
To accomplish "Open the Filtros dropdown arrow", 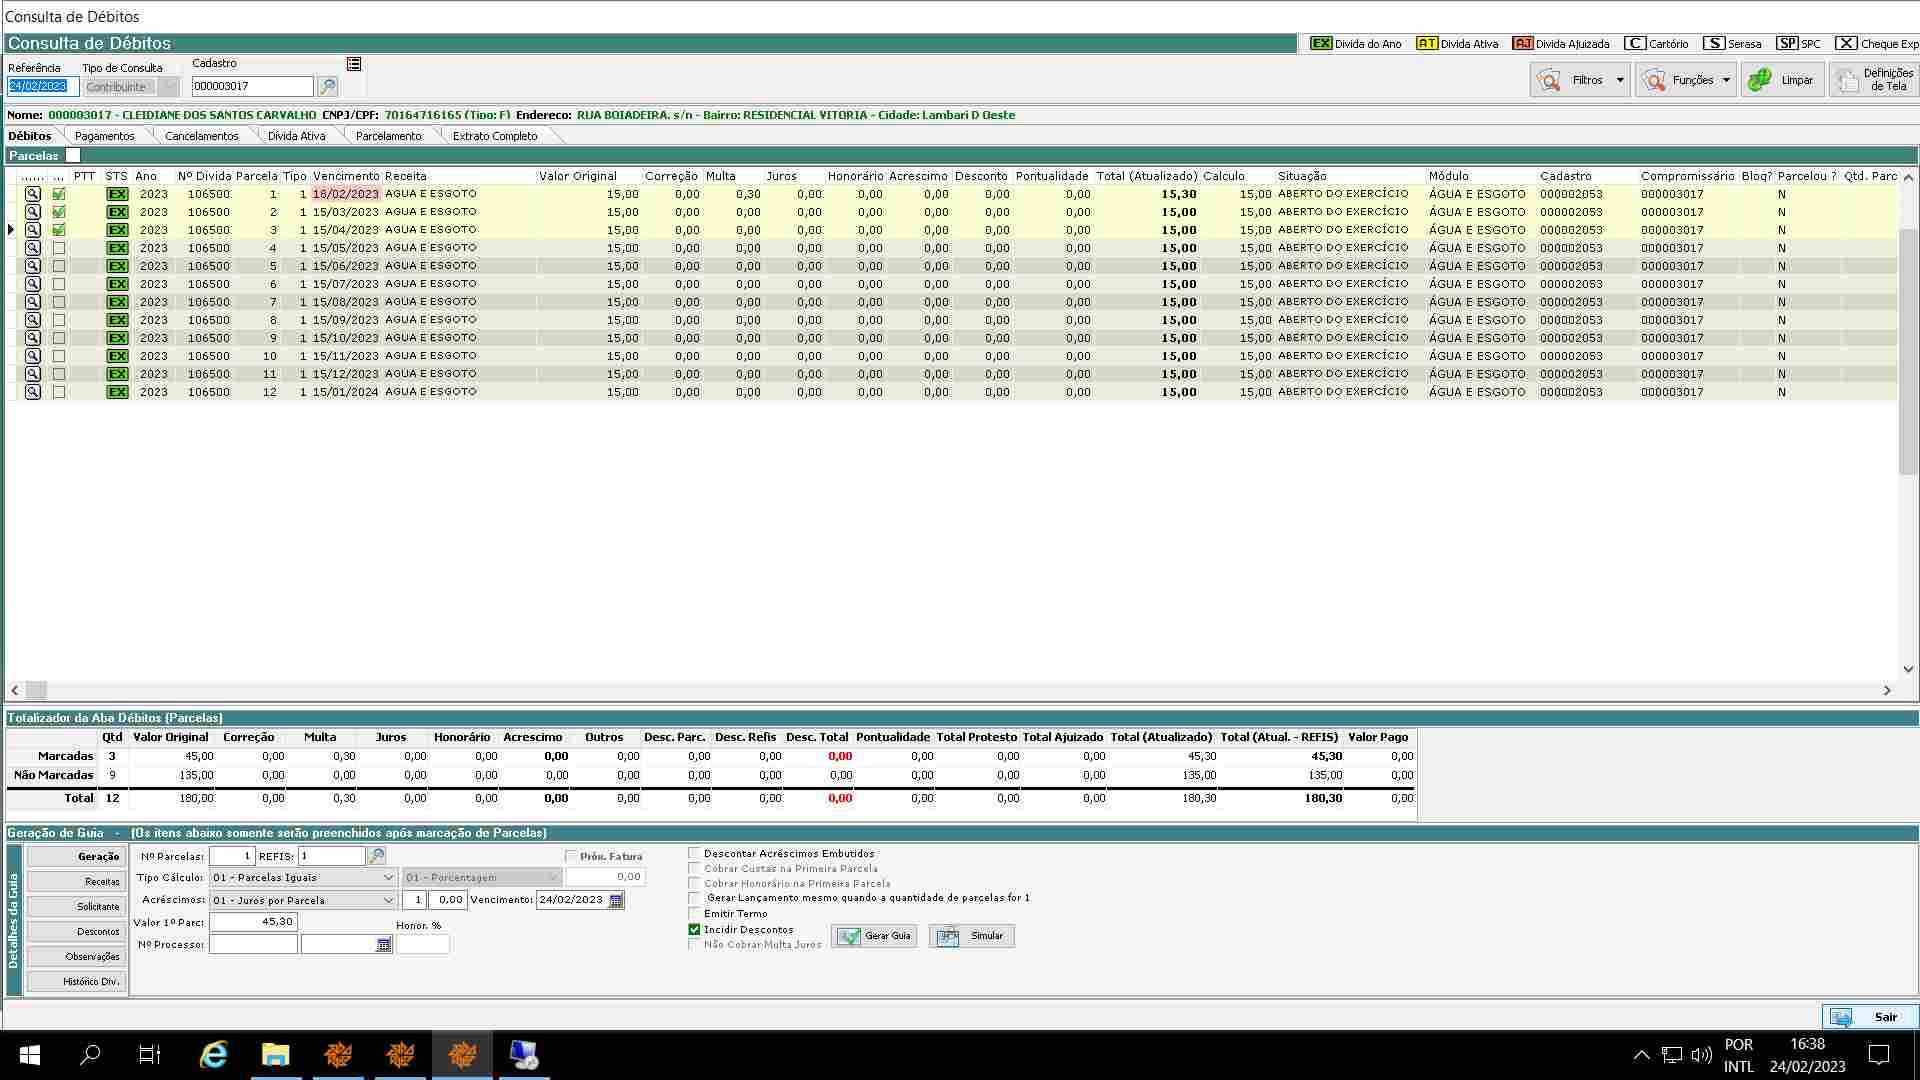I will click(x=1620, y=80).
